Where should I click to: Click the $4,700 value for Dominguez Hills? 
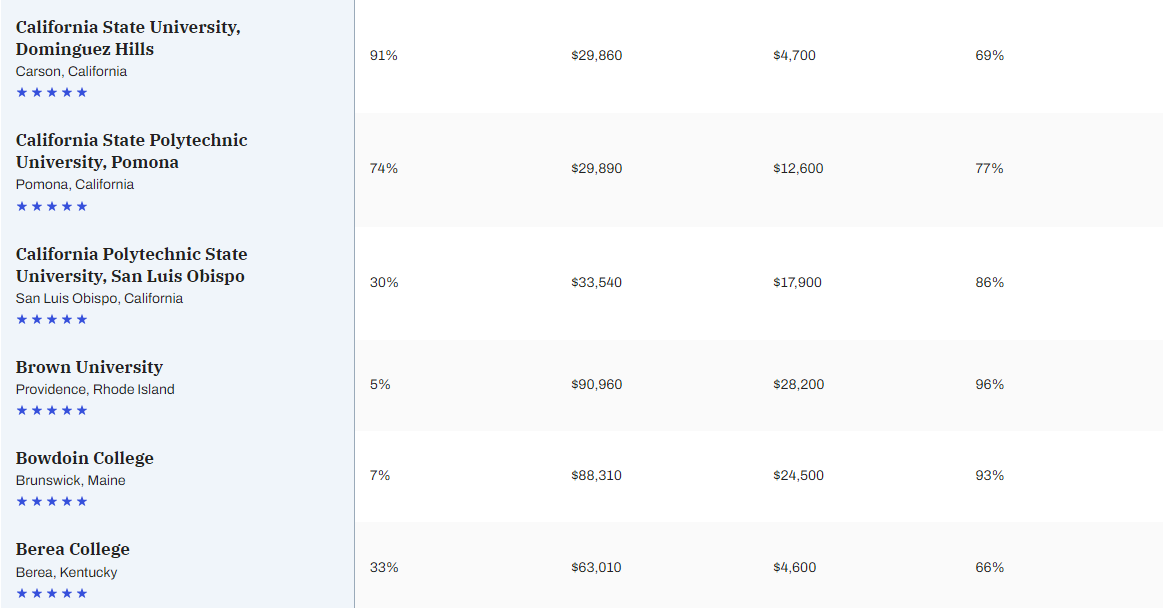[794, 56]
